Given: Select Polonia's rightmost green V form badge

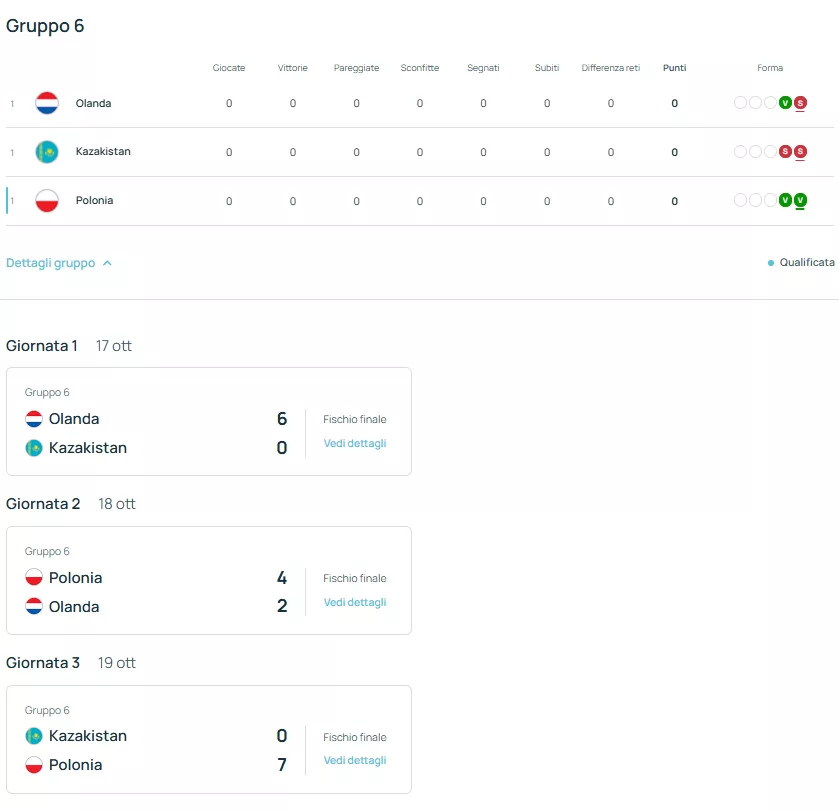Looking at the screenshot, I should click(x=800, y=201).
